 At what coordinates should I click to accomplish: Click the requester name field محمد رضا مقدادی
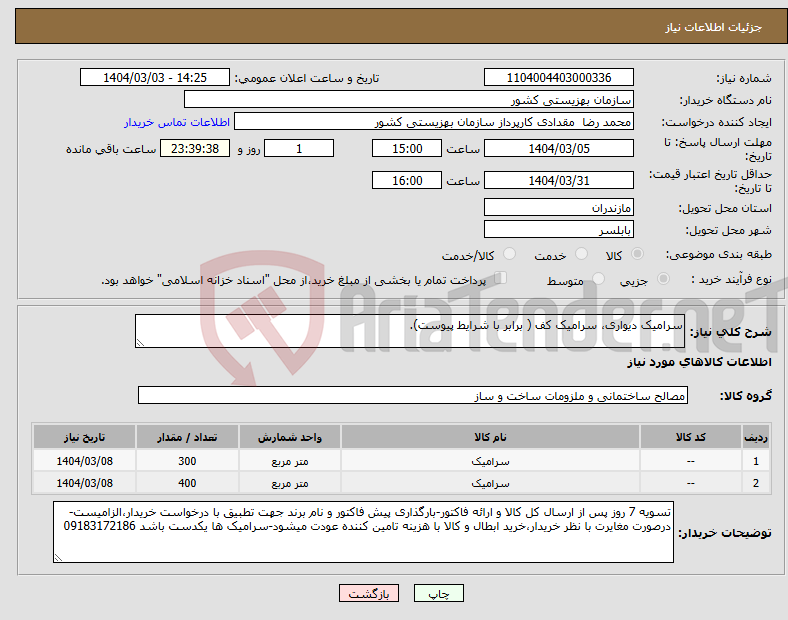tap(434, 122)
